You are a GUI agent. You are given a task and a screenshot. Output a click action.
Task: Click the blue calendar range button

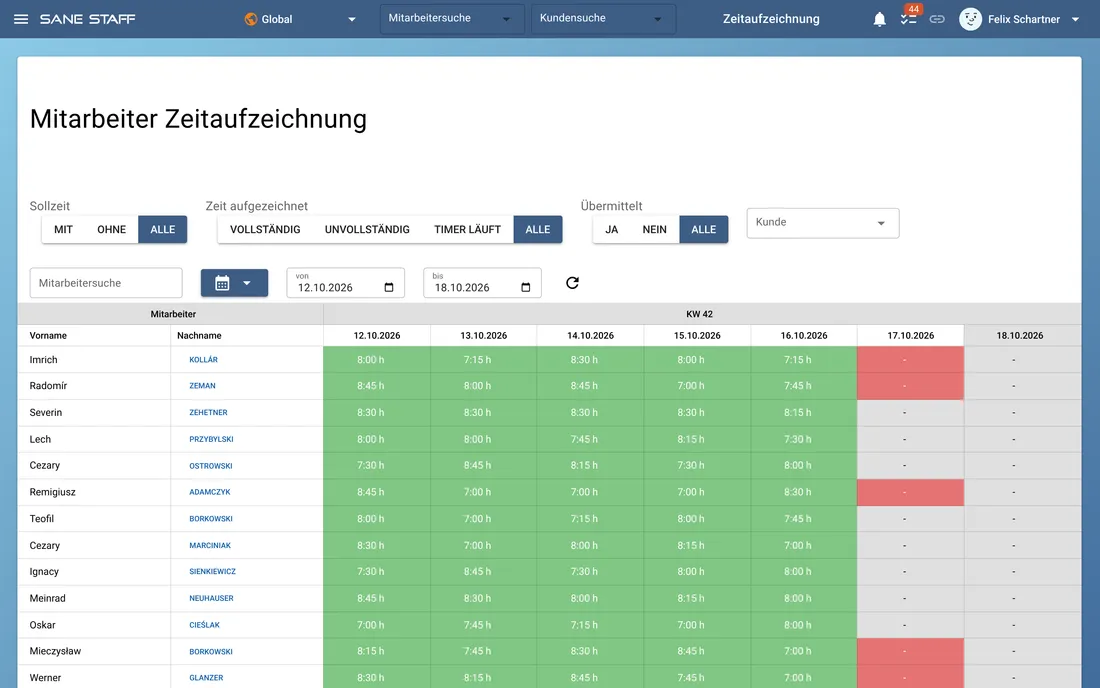tap(234, 283)
